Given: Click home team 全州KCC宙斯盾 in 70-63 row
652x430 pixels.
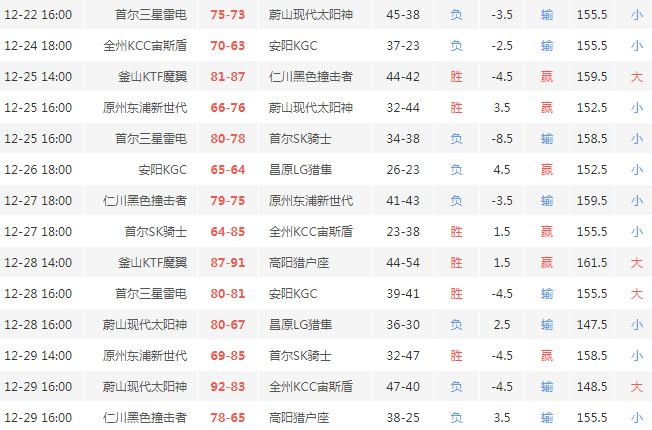Looking at the screenshot, I should [145, 46].
